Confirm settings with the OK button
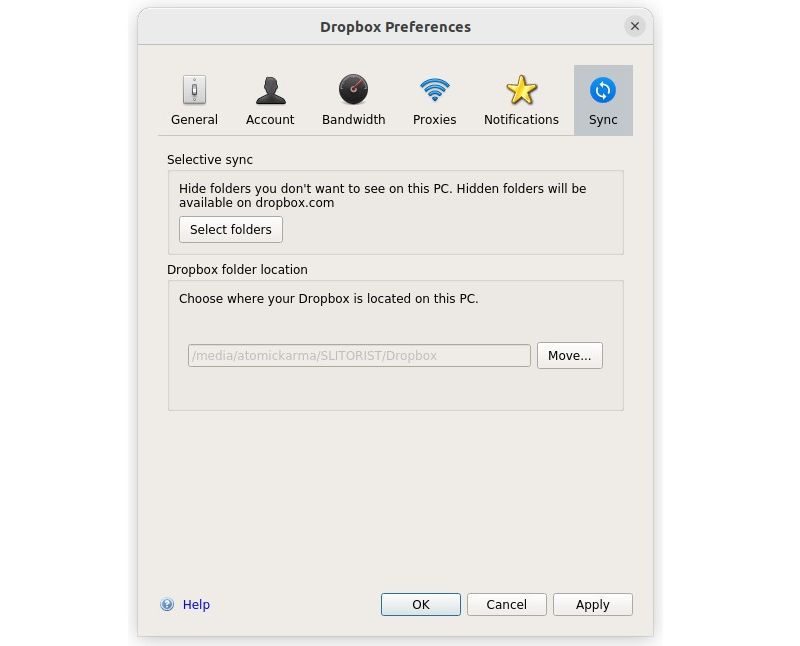 click(x=421, y=605)
